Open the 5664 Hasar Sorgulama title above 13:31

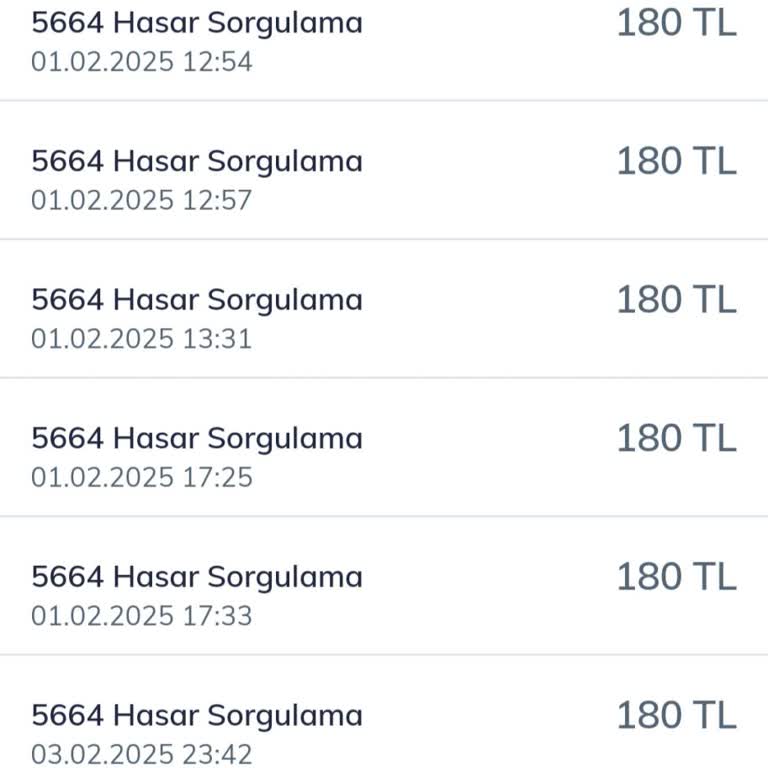pos(197,299)
